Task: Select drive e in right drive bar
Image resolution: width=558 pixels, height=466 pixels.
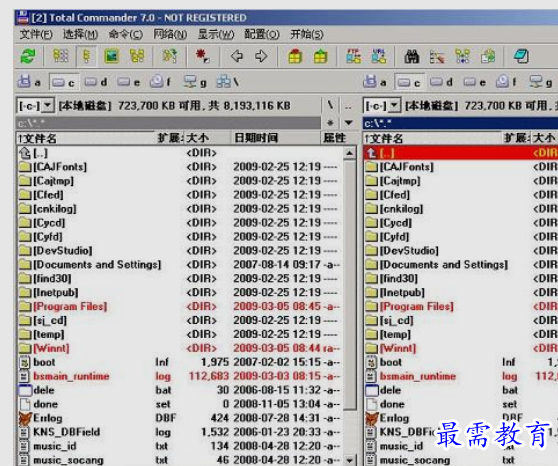Action: [x=475, y=82]
